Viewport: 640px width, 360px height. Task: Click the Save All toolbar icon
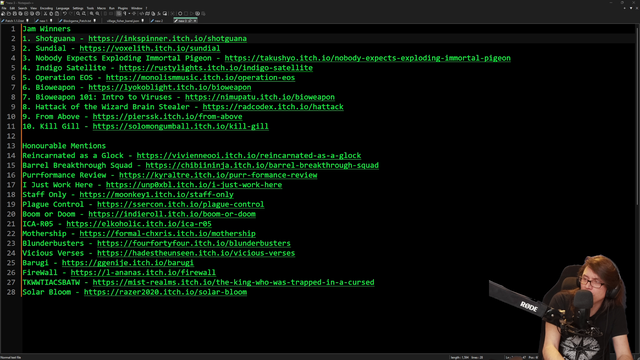coord(20,13)
